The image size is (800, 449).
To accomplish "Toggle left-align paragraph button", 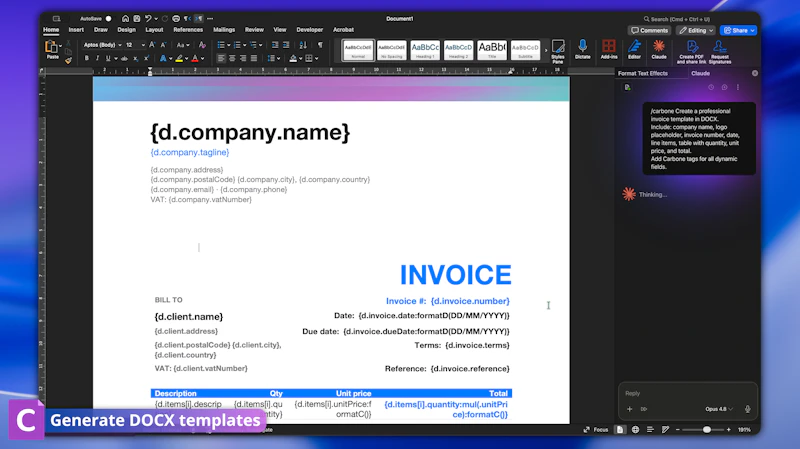I will [x=221, y=59].
